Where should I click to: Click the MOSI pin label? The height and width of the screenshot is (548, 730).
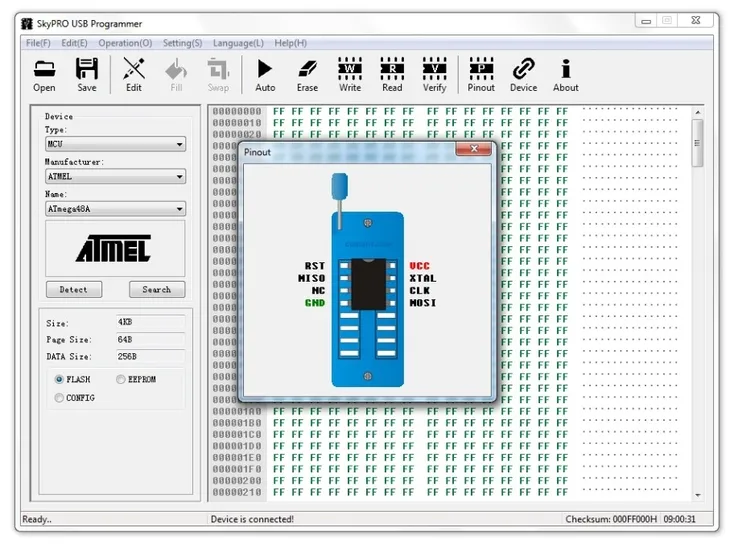click(x=423, y=303)
